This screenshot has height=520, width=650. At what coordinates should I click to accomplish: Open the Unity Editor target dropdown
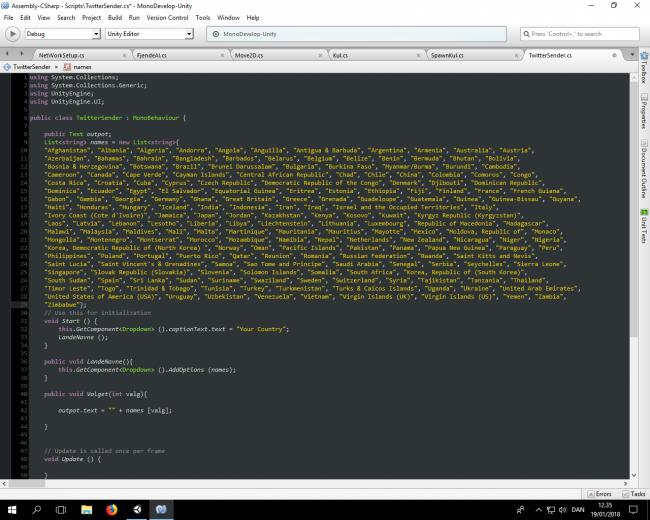pyautogui.click(x=149, y=34)
